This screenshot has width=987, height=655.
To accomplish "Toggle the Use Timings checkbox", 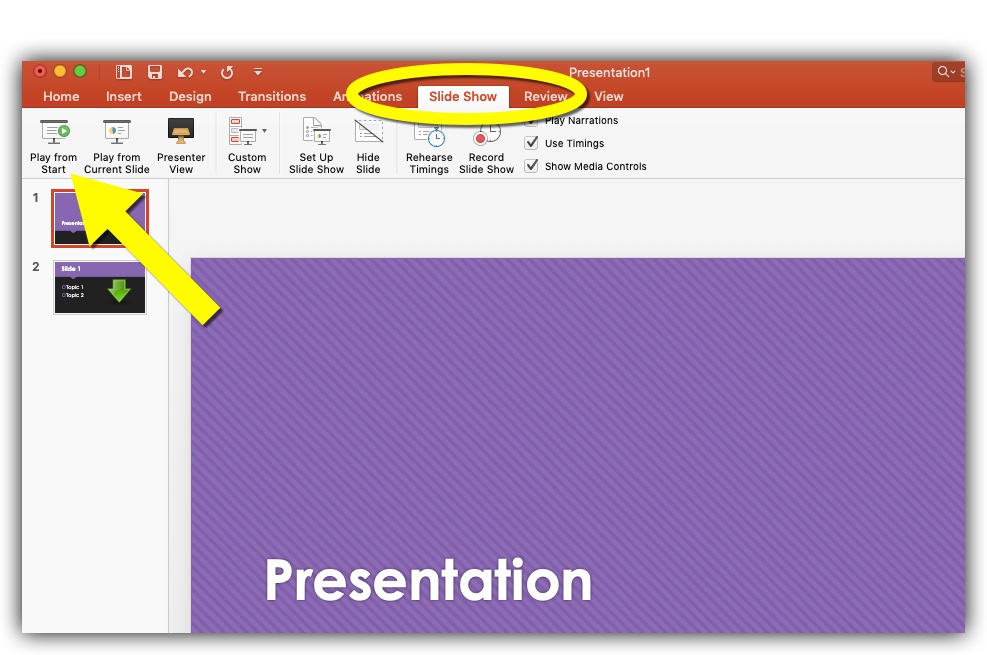I will click(x=532, y=143).
